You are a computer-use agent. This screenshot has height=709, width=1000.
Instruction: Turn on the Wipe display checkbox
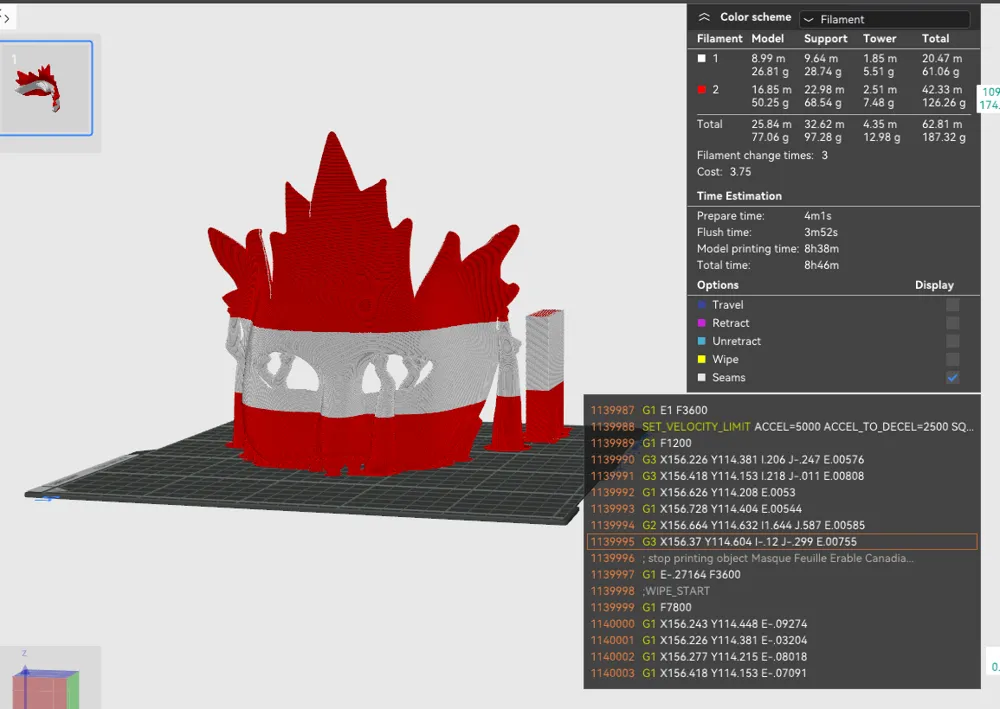(952, 359)
